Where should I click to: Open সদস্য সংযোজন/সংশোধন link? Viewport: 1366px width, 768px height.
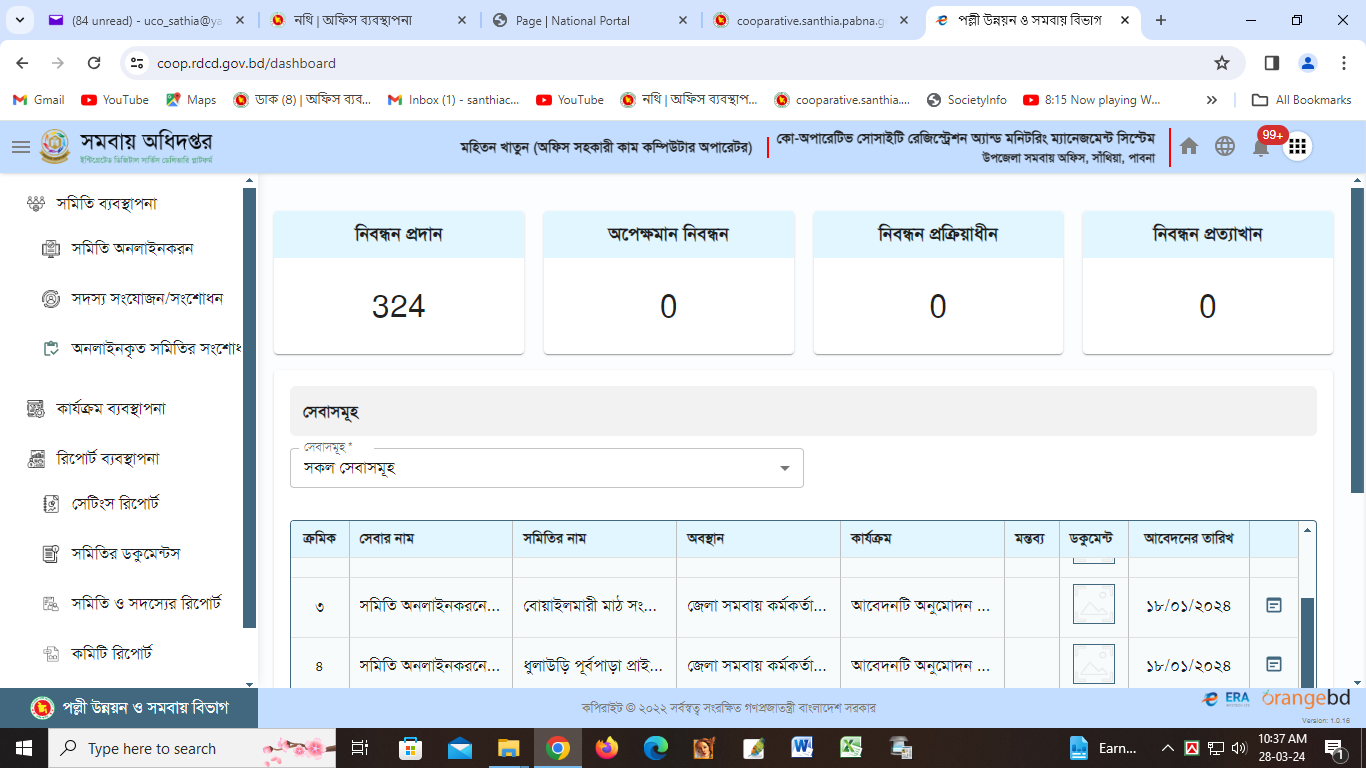tap(146, 298)
